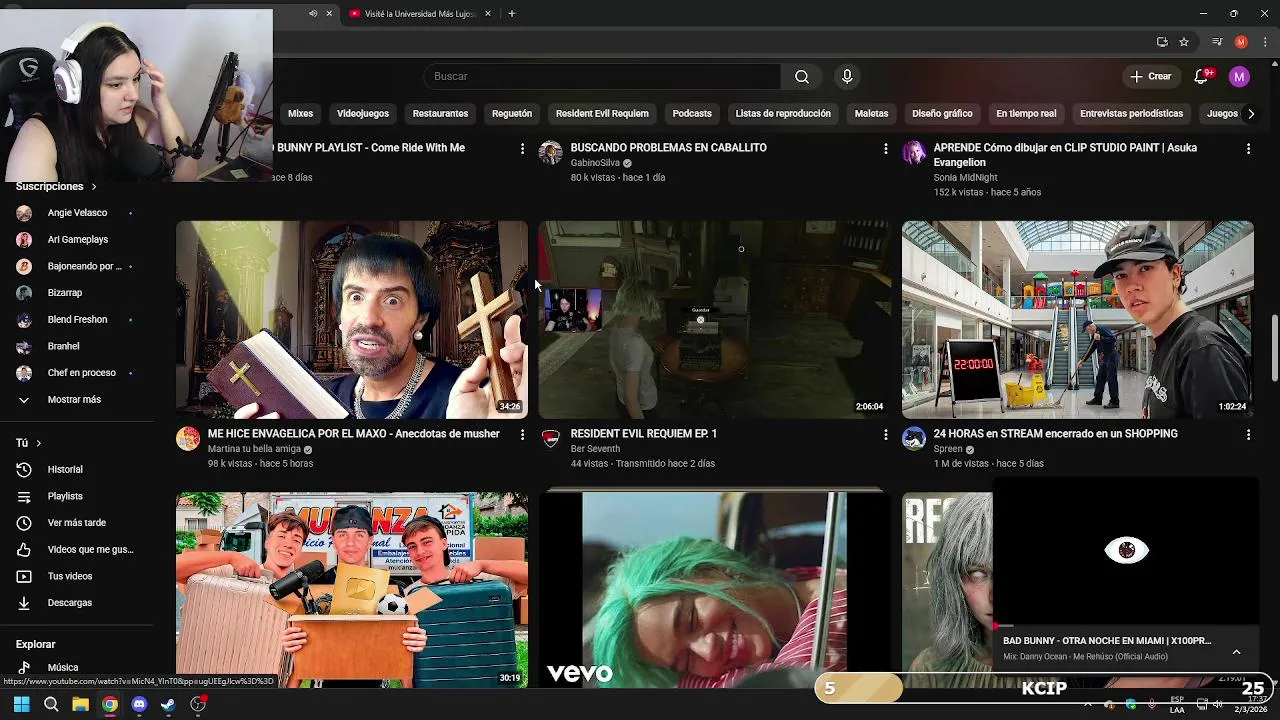The height and width of the screenshot is (720, 1280).
Task: Open the taskbar search
Action: point(51,705)
